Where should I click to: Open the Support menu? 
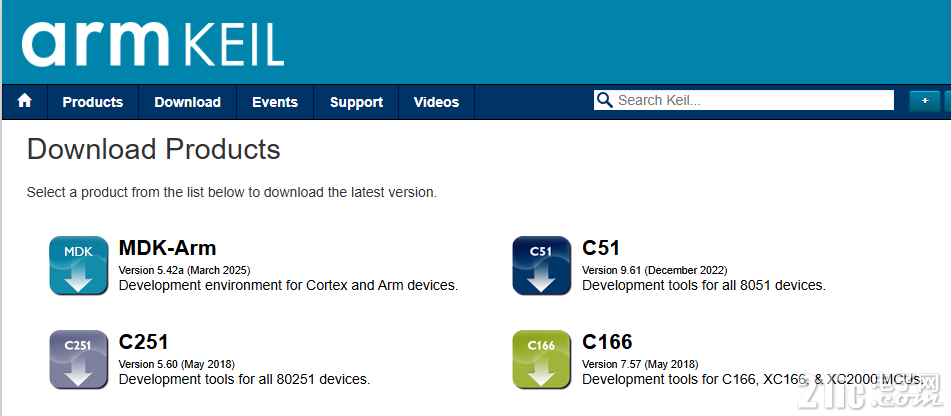click(x=356, y=102)
